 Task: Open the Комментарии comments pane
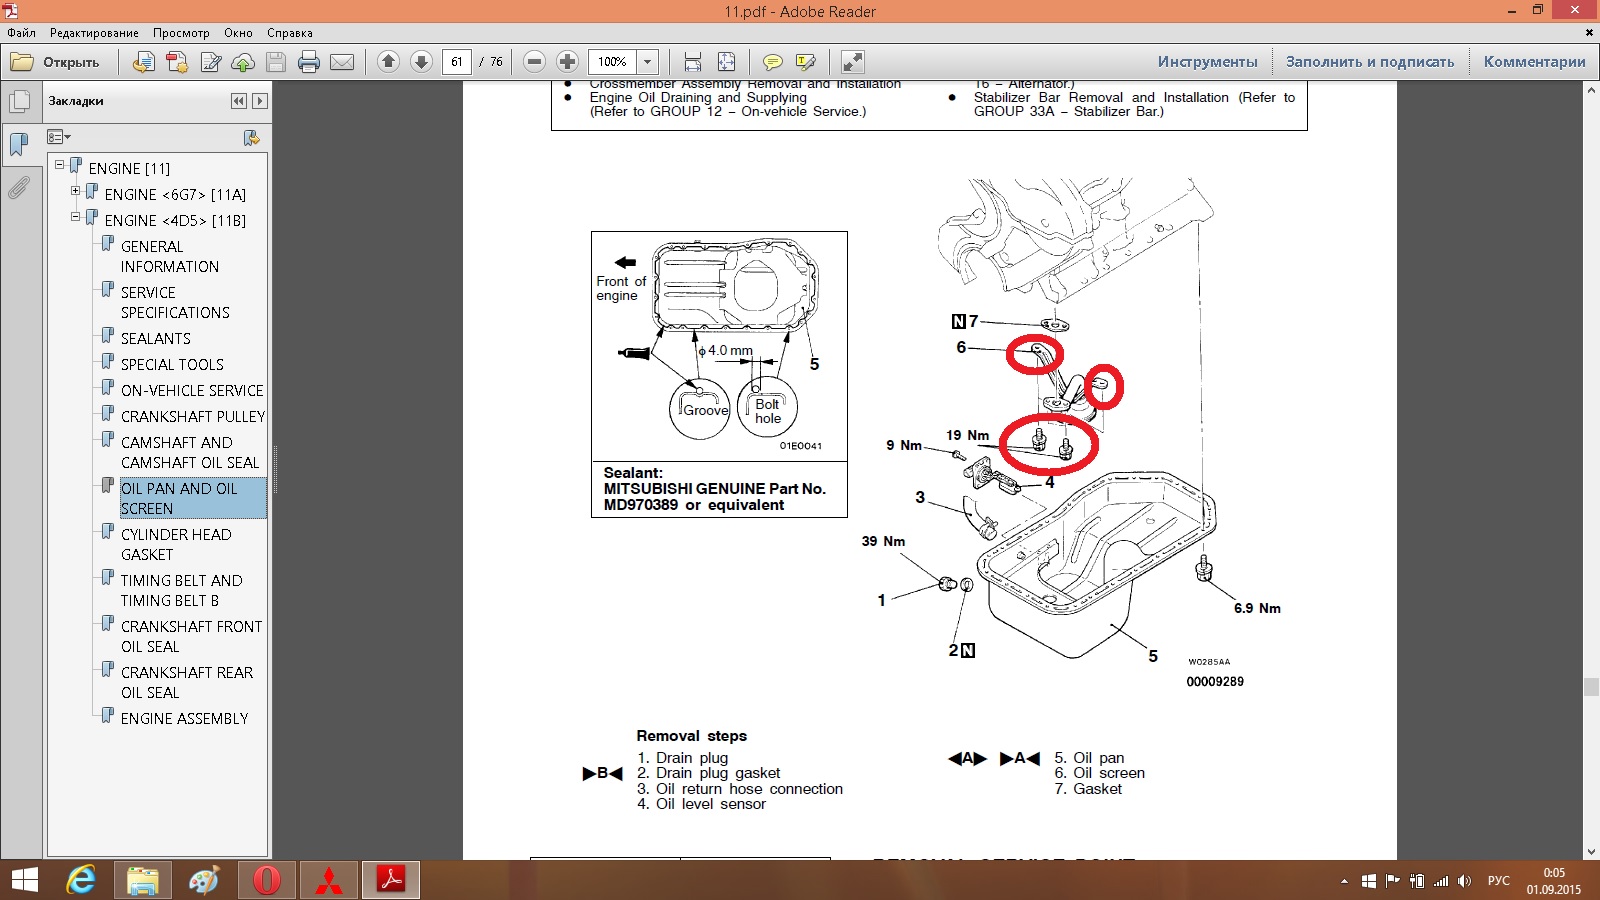[1535, 62]
